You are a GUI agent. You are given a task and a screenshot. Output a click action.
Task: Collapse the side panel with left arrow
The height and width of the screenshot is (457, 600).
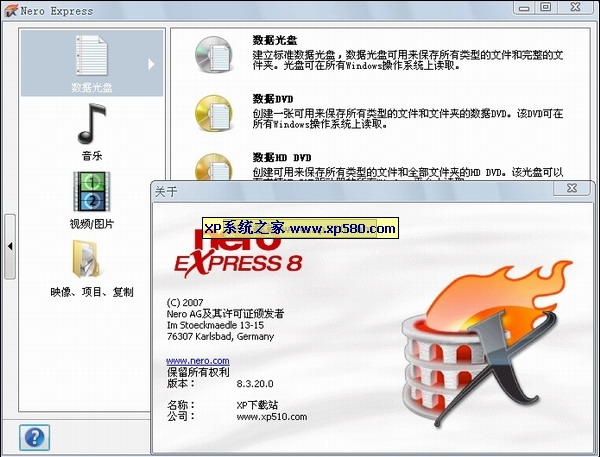click(10, 246)
